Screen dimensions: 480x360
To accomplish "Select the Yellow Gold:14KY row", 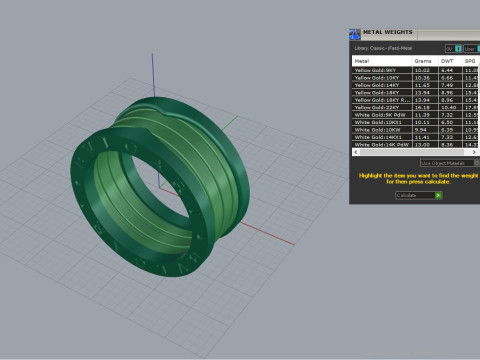I will click(x=416, y=85).
